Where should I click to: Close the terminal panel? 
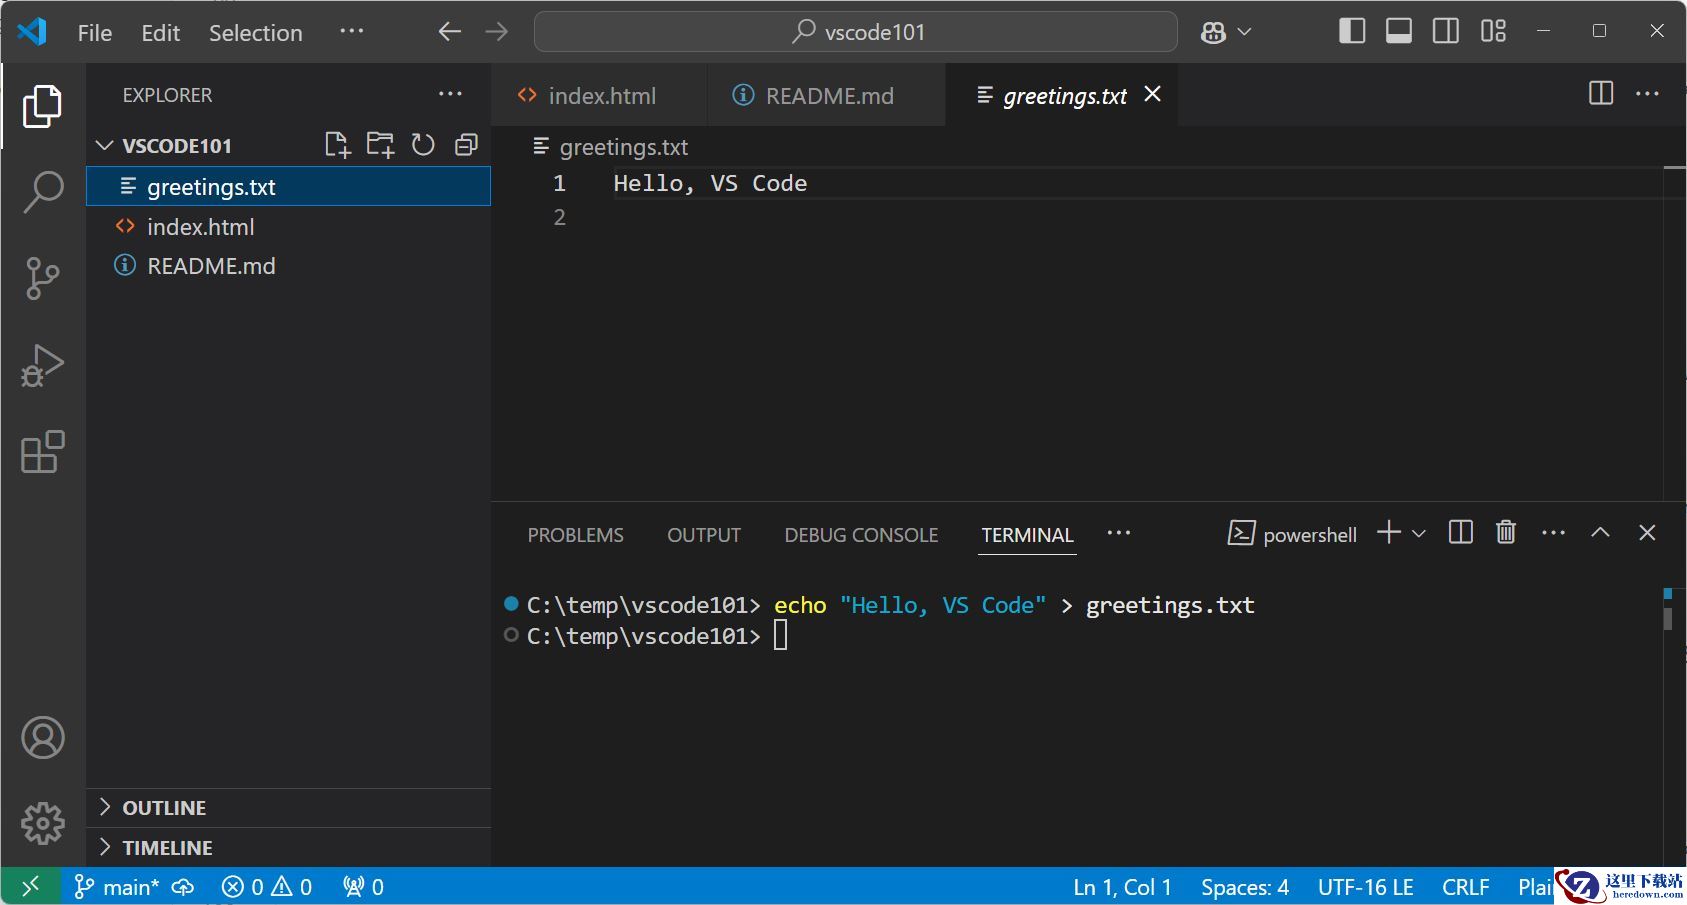point(1647,532)
